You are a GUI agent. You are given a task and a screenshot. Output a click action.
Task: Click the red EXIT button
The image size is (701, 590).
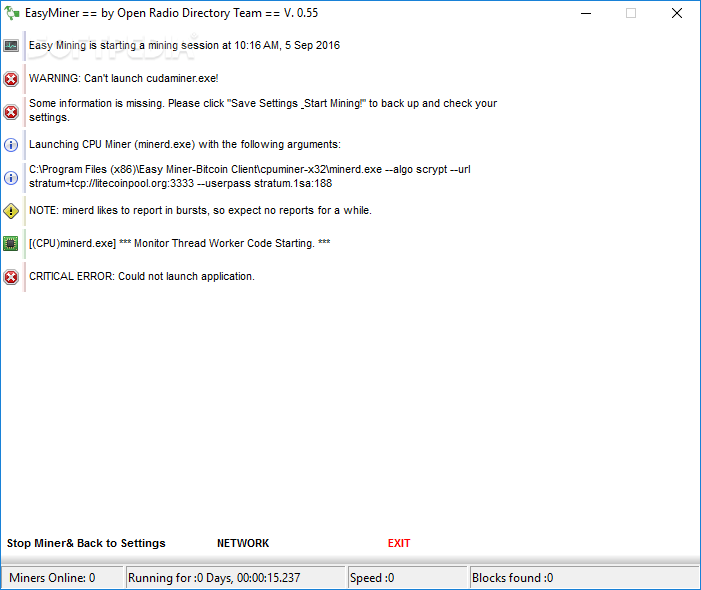(399, 543)
